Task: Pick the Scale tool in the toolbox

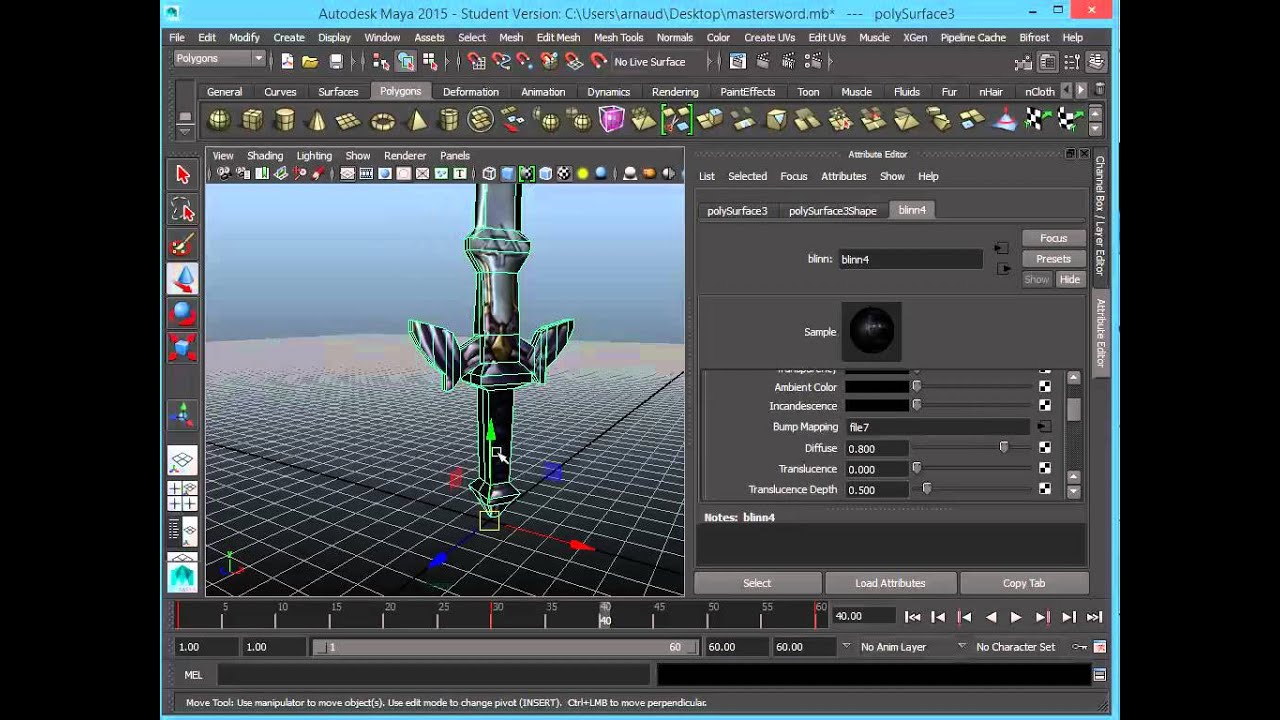Action: click(182, 348)
